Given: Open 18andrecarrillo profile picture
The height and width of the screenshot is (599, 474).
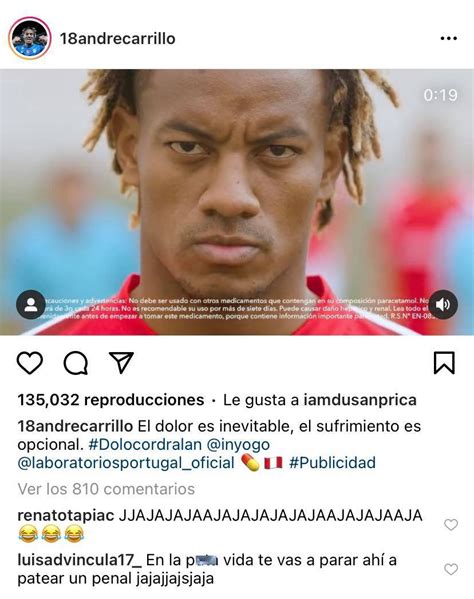Looking at the screenshot, I should click(30, 38).
